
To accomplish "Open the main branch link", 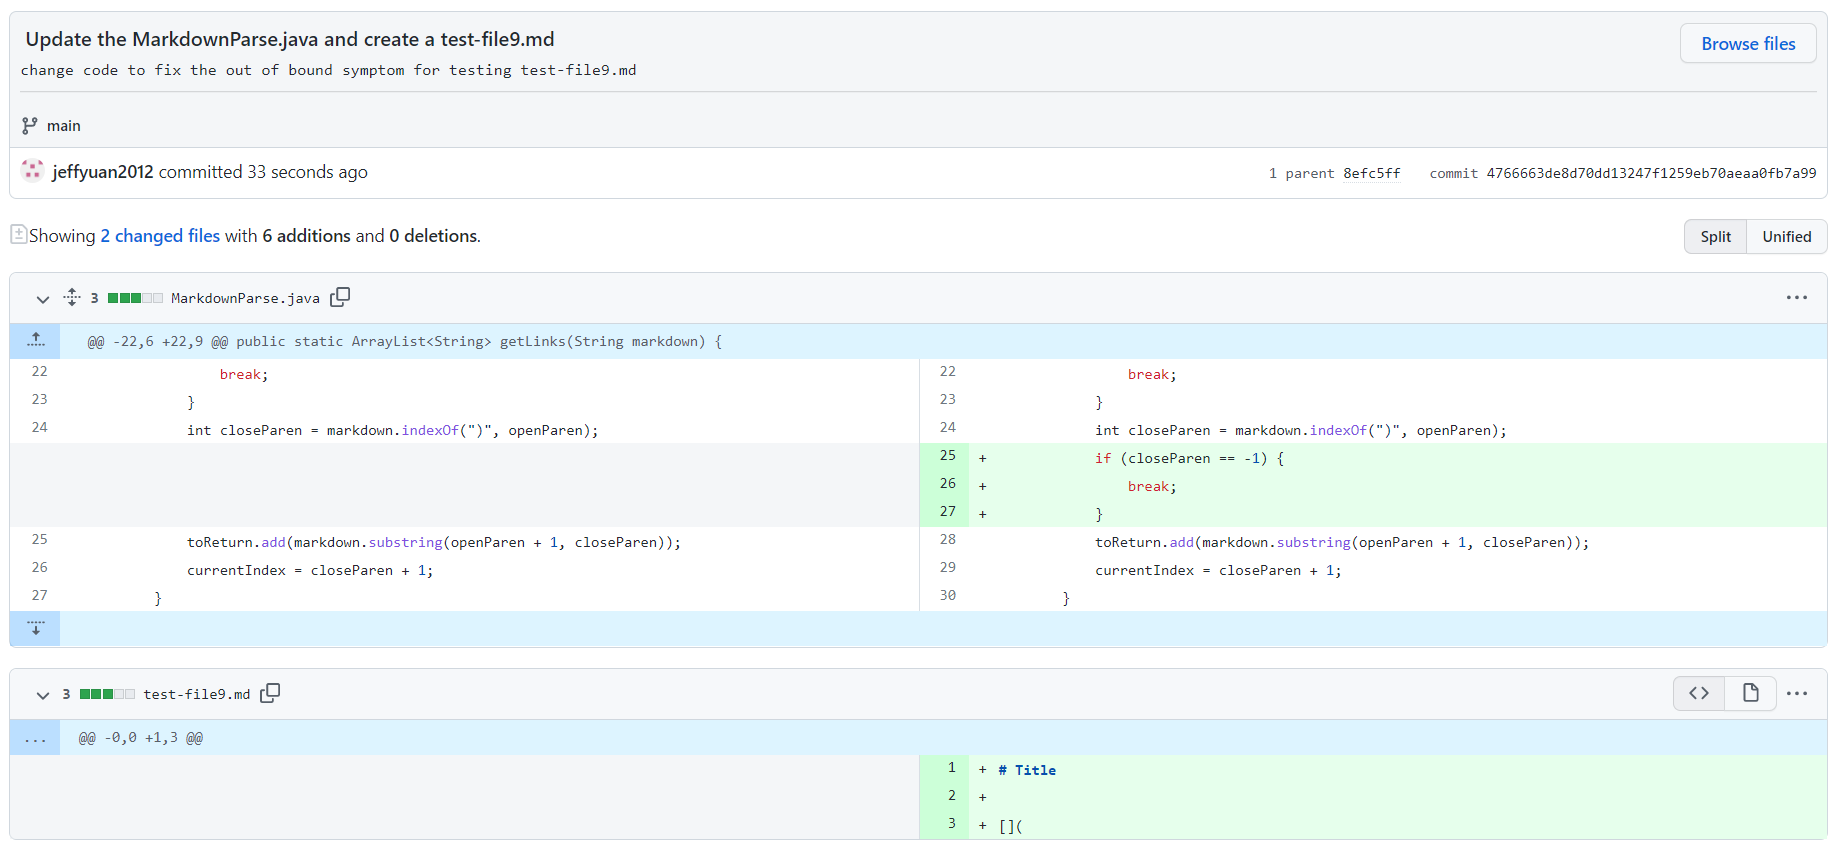I will pyautogui.click(x=64, y=126).
